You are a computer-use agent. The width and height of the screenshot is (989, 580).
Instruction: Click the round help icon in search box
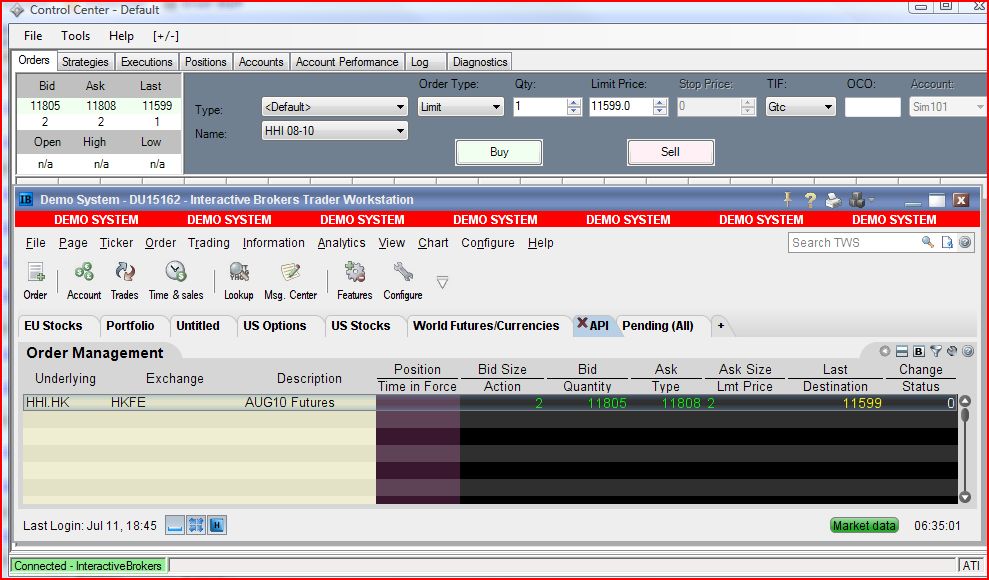coord(965,242)
